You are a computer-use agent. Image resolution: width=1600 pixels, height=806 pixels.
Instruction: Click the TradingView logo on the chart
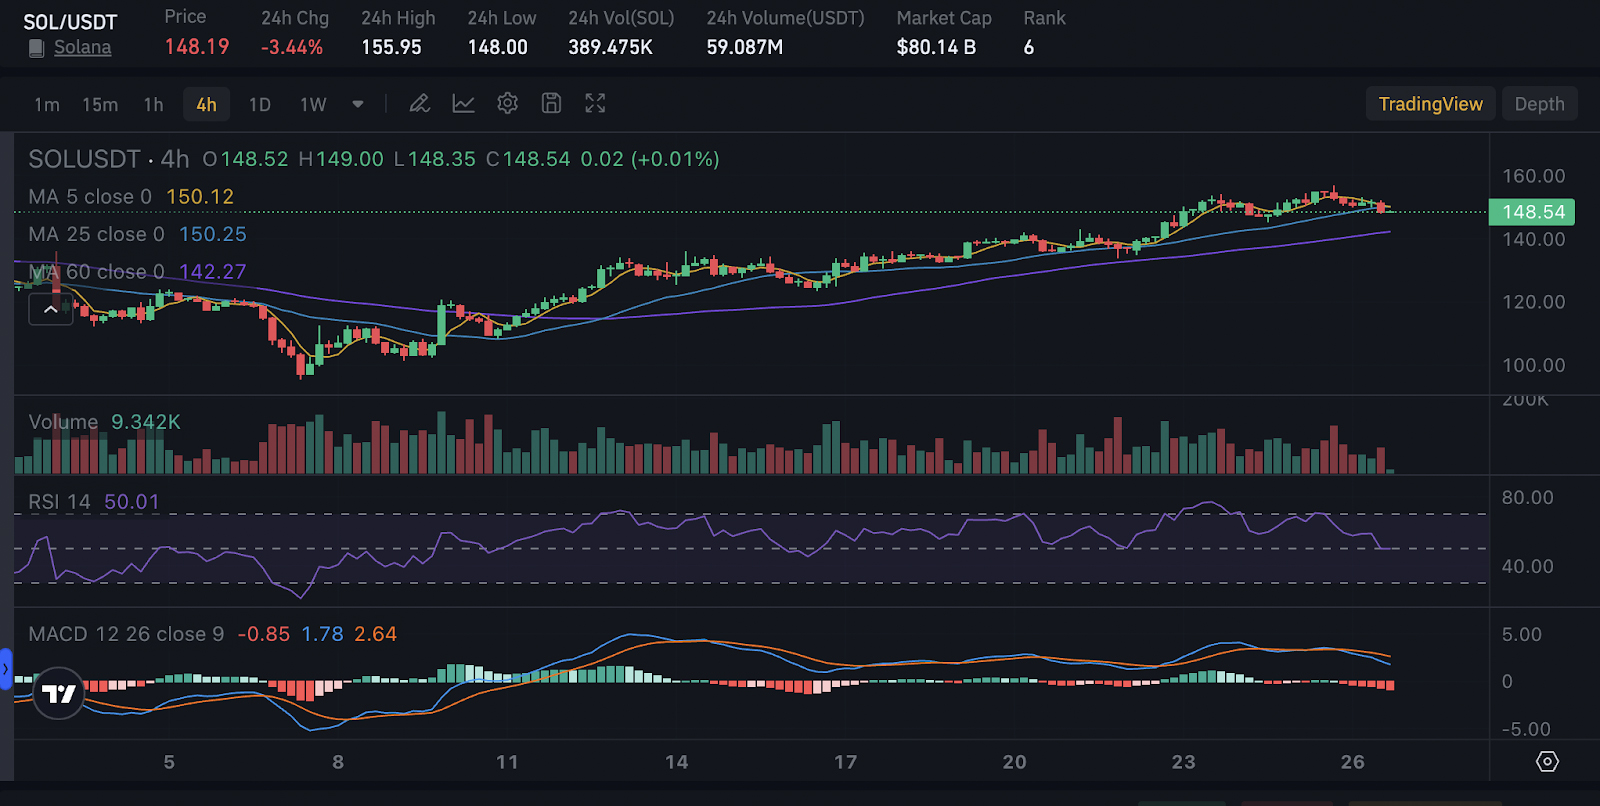coord(58,693)
